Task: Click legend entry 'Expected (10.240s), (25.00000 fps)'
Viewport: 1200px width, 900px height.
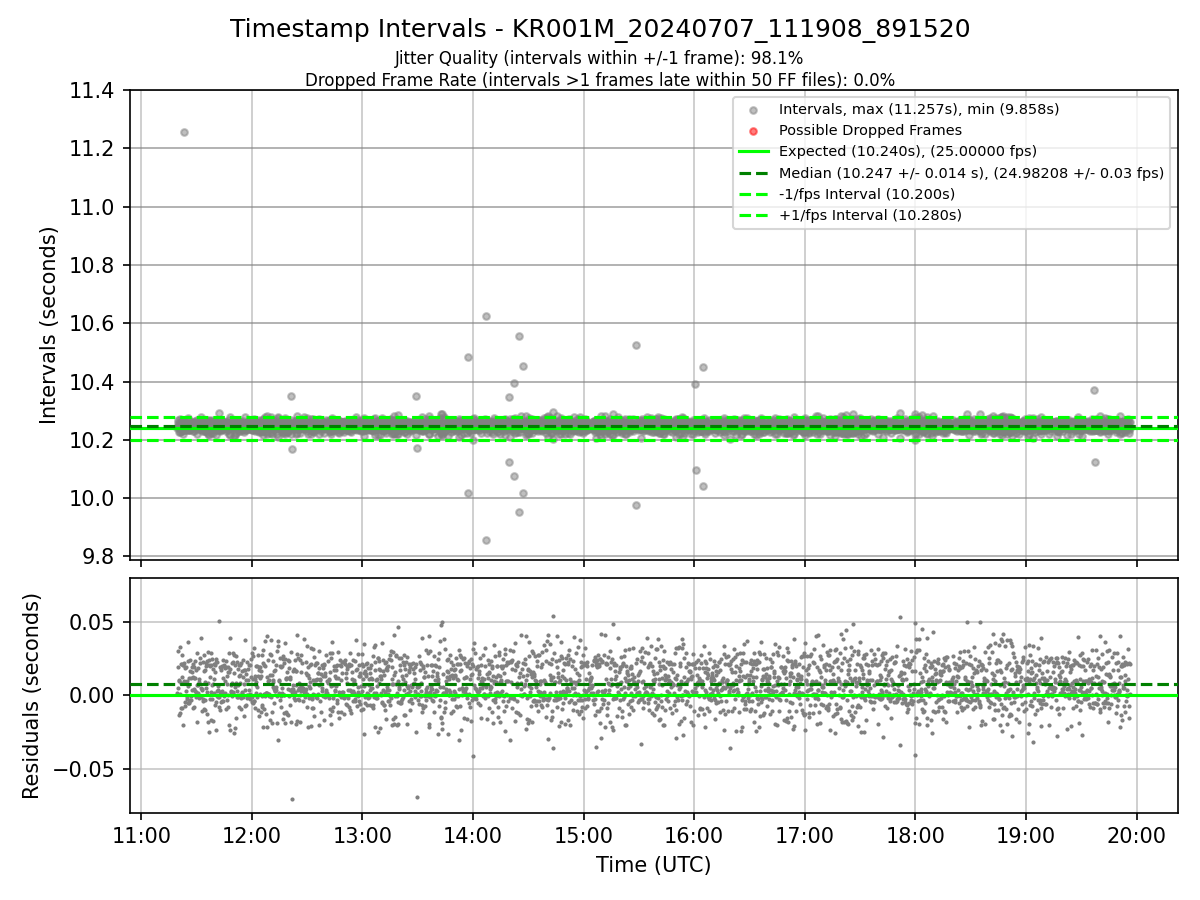Action: coord(908,151)
